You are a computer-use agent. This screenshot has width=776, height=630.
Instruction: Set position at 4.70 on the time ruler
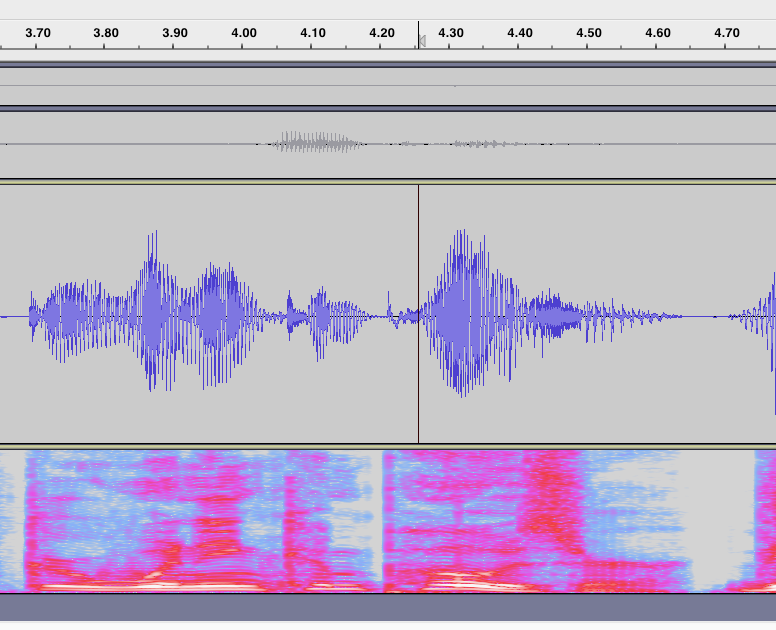727,33
